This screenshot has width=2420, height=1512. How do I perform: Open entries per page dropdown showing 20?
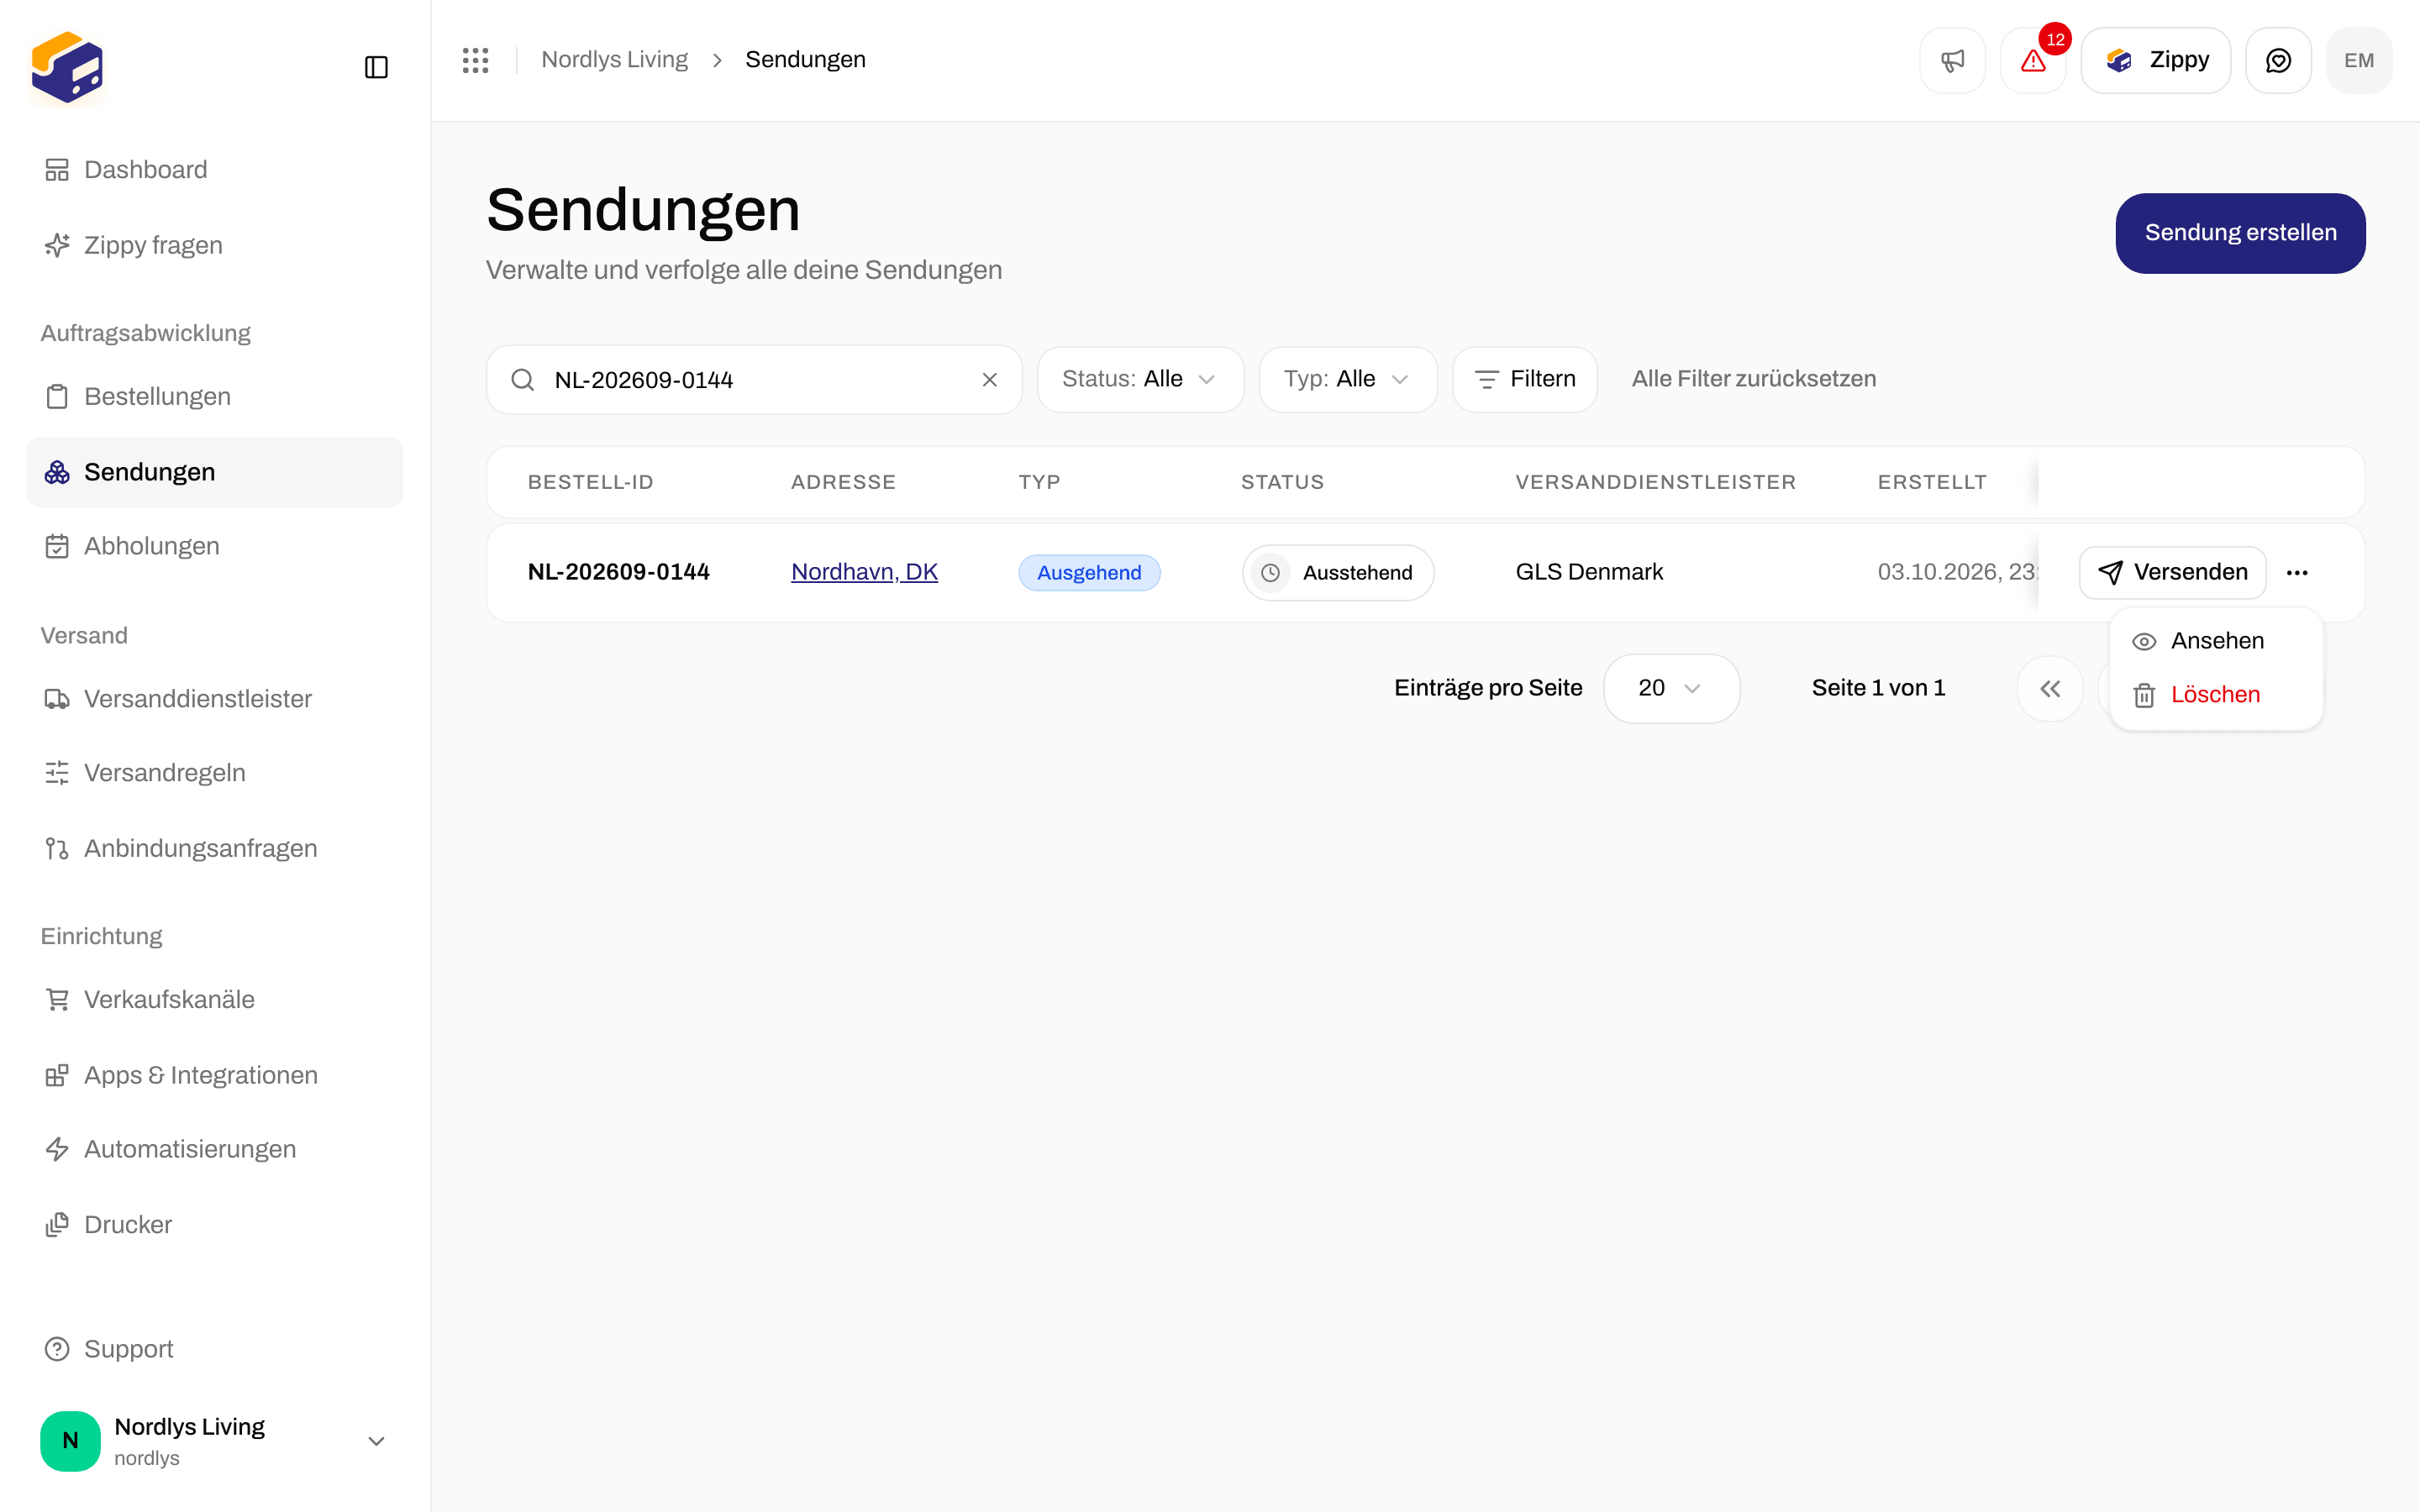(x=1671, y=688)
